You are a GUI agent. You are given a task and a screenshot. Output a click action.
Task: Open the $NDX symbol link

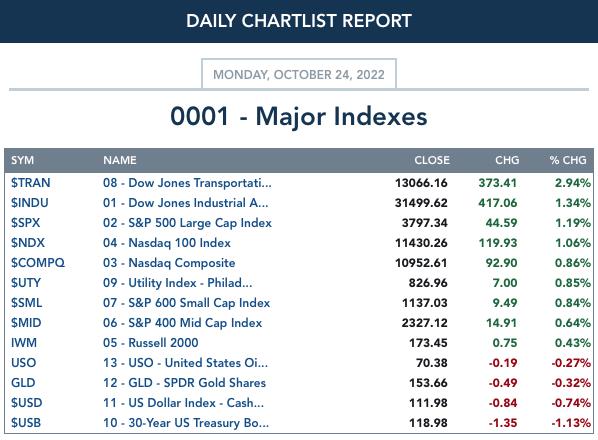tap(27, 243)
